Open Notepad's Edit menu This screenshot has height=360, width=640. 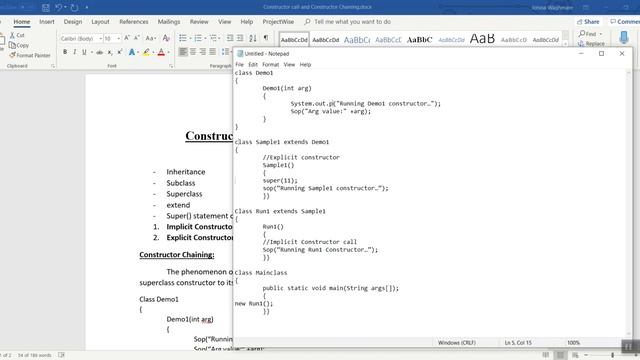pyautogui.click(x=253, y=64)
